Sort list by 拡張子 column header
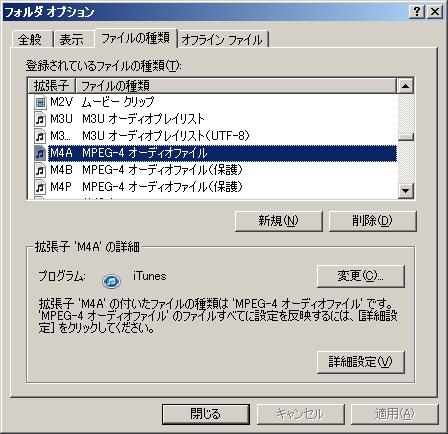Image resolution: width=448 pixels, height=434 pixels. [x=51, y=86]
